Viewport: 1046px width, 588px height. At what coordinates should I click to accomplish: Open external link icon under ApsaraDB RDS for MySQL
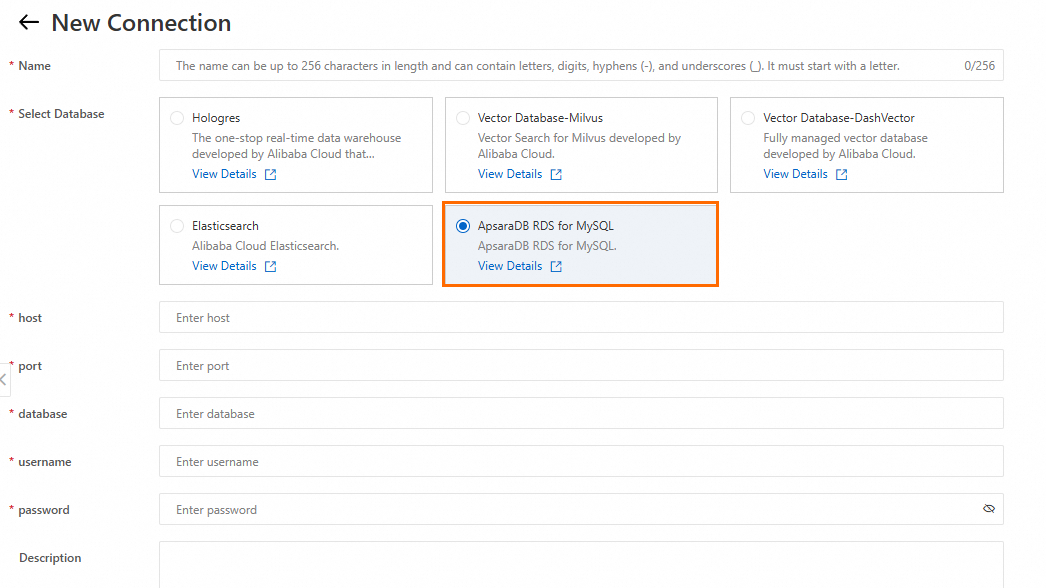(556, 266)
